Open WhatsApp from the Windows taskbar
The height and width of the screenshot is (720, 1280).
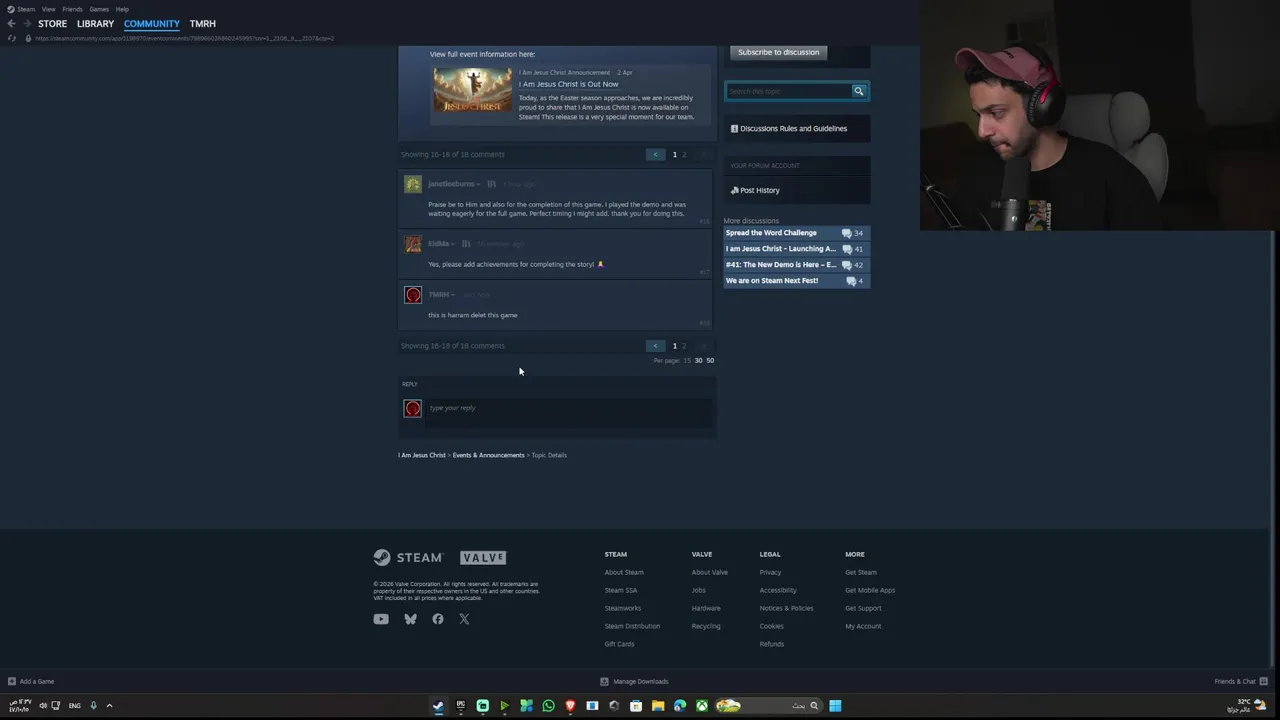[x=548, y=706]
